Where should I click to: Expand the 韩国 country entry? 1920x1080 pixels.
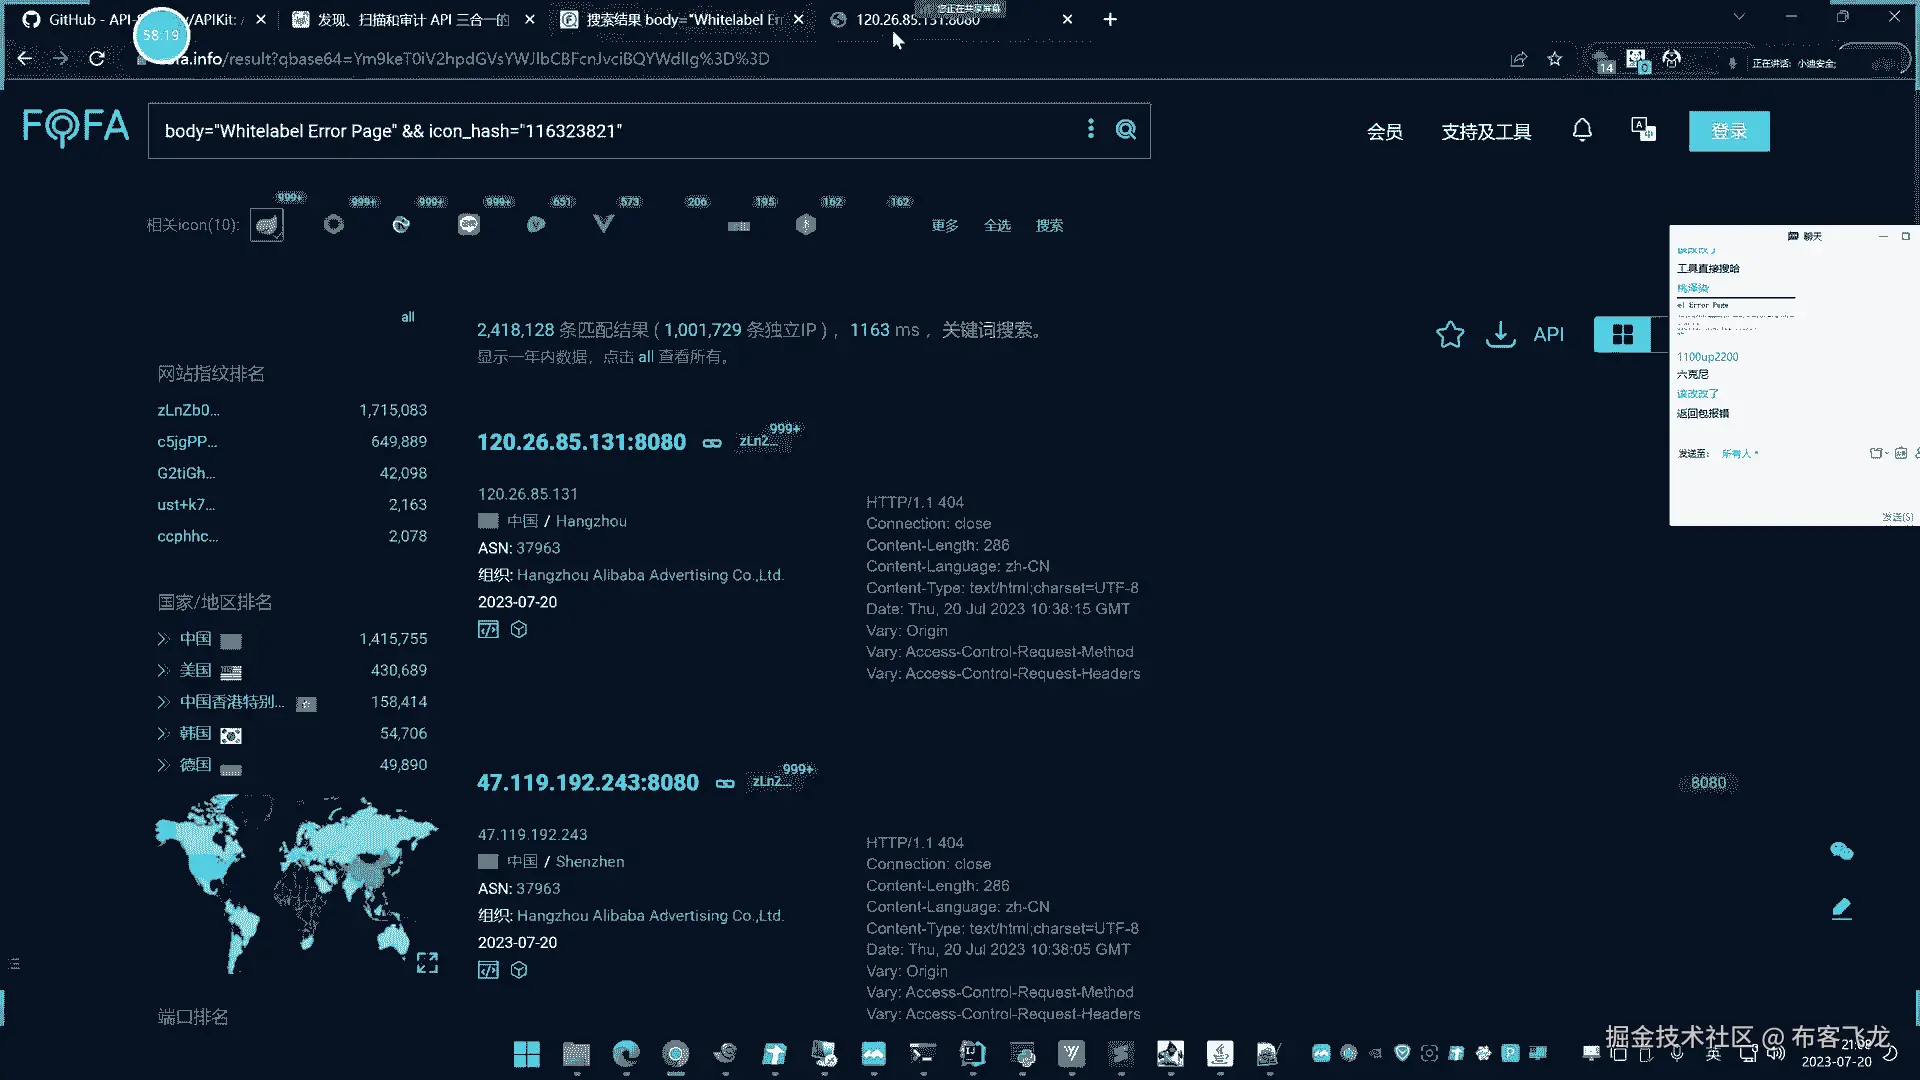163,734
